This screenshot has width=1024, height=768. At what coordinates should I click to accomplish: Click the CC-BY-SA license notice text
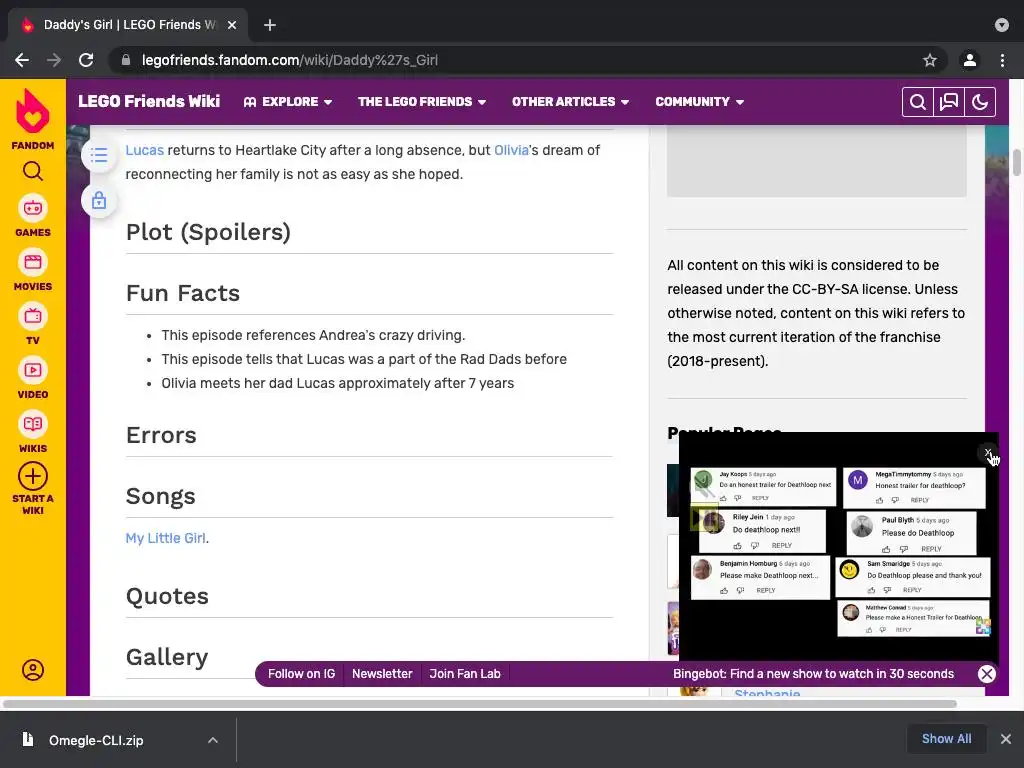click(x=816, y=313)
